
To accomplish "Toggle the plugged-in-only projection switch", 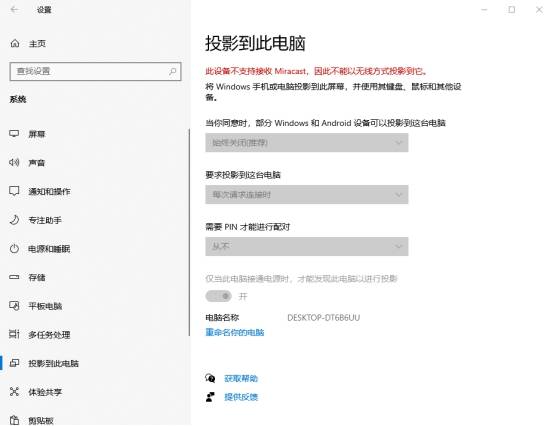I will pyautogui.click(x=219, y=296).
